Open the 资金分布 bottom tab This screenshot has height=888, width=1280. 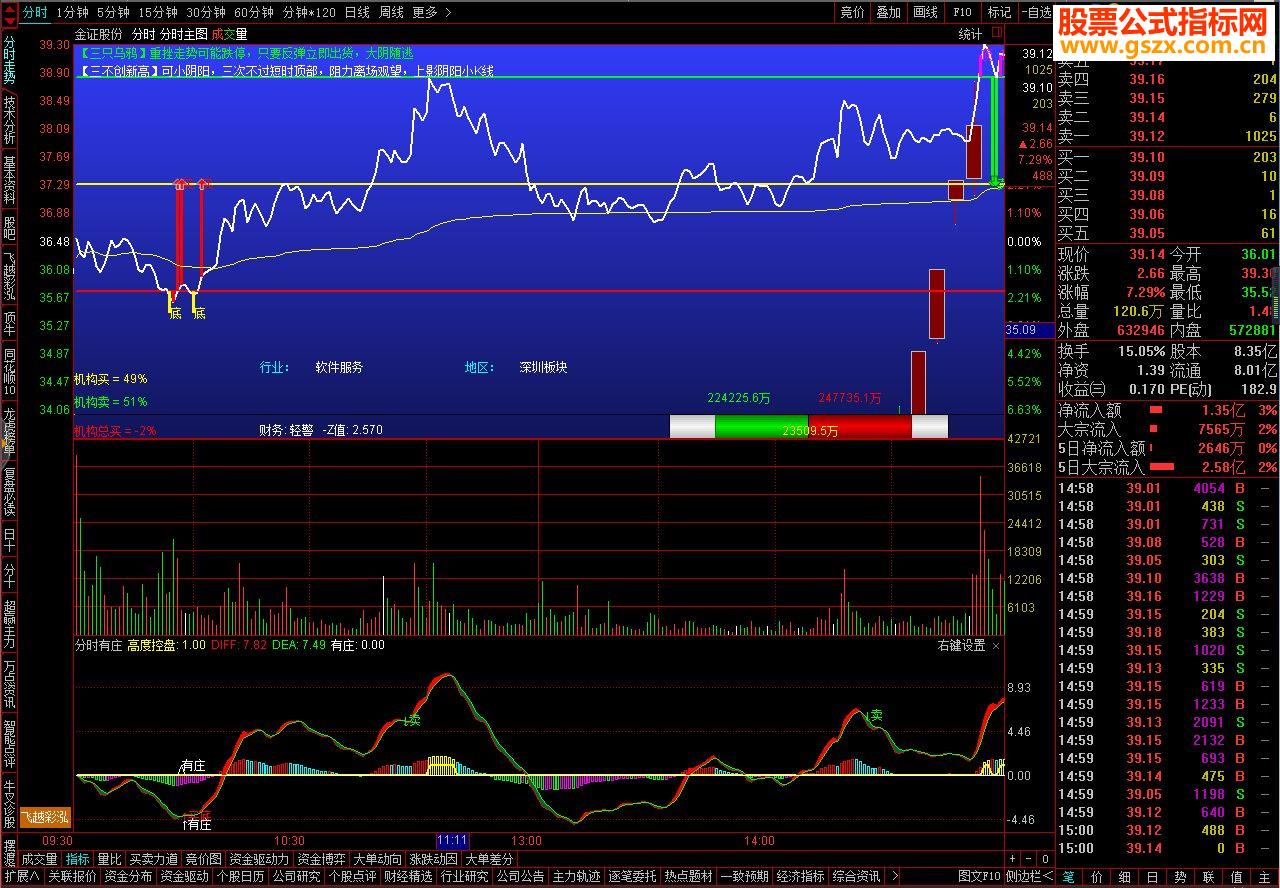[x=128, y=876]
